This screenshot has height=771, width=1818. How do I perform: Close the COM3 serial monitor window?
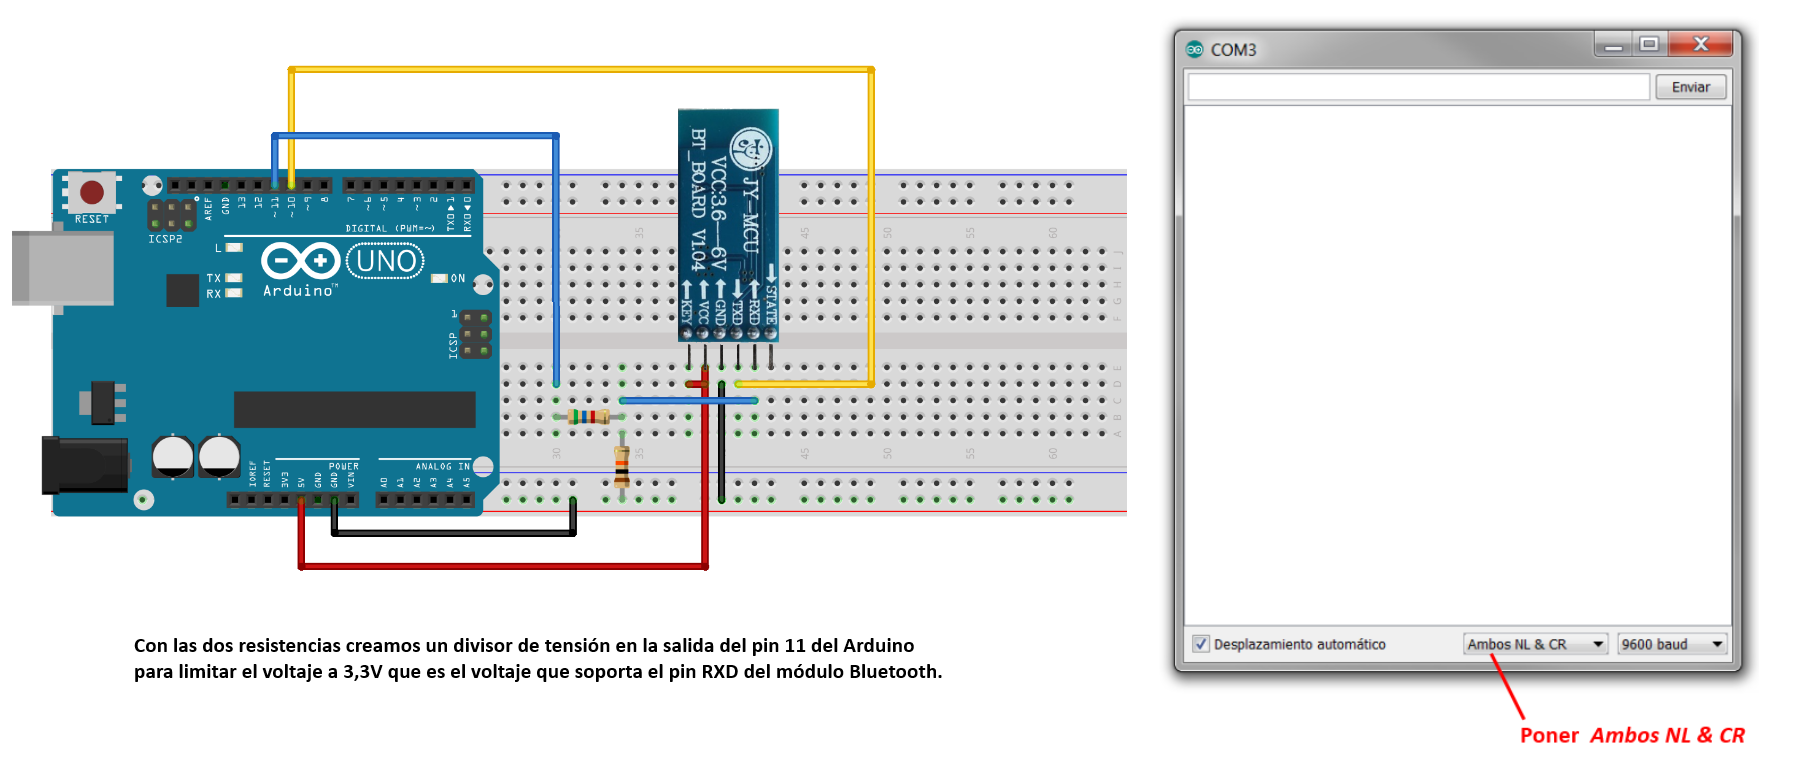coord(1700,44)
